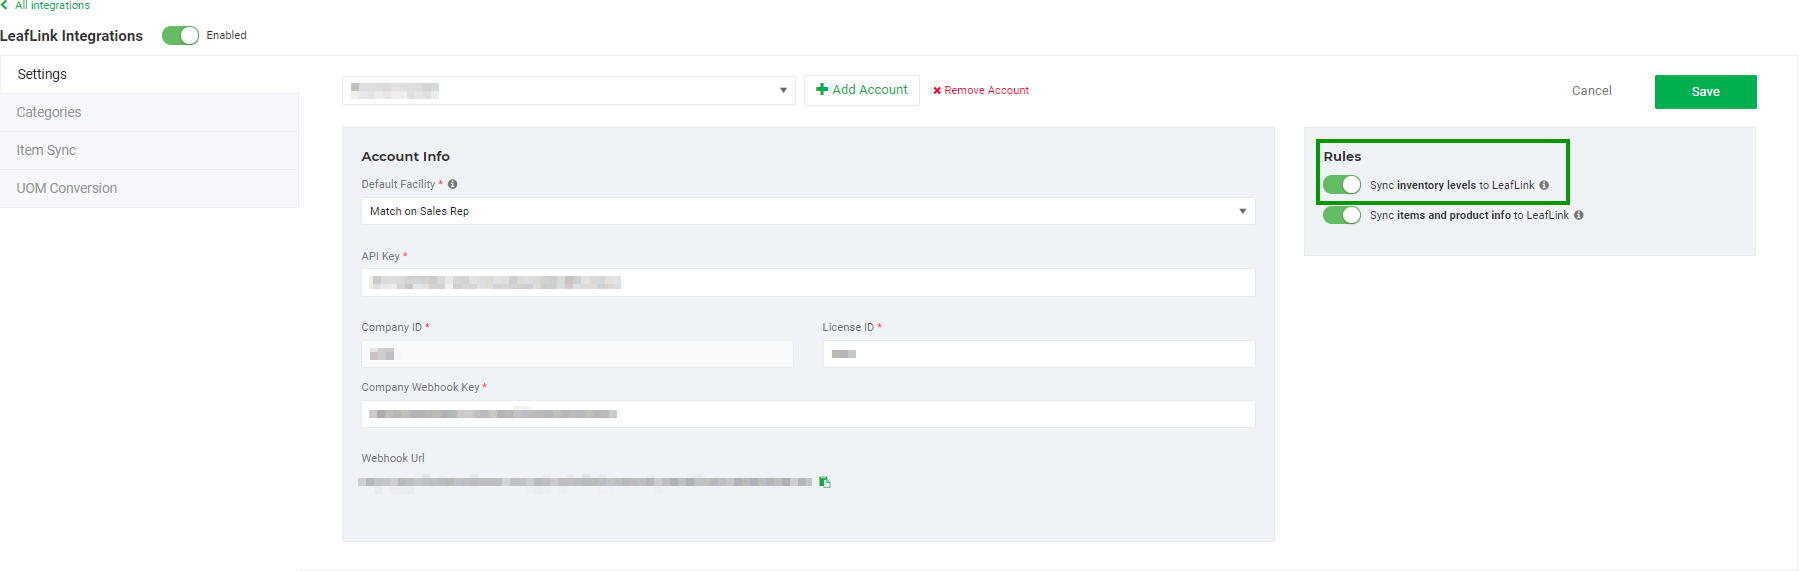The width and height of the screenshot is (1799, 571).
Task: Click the green Save button
Action: coord(1706,92)
